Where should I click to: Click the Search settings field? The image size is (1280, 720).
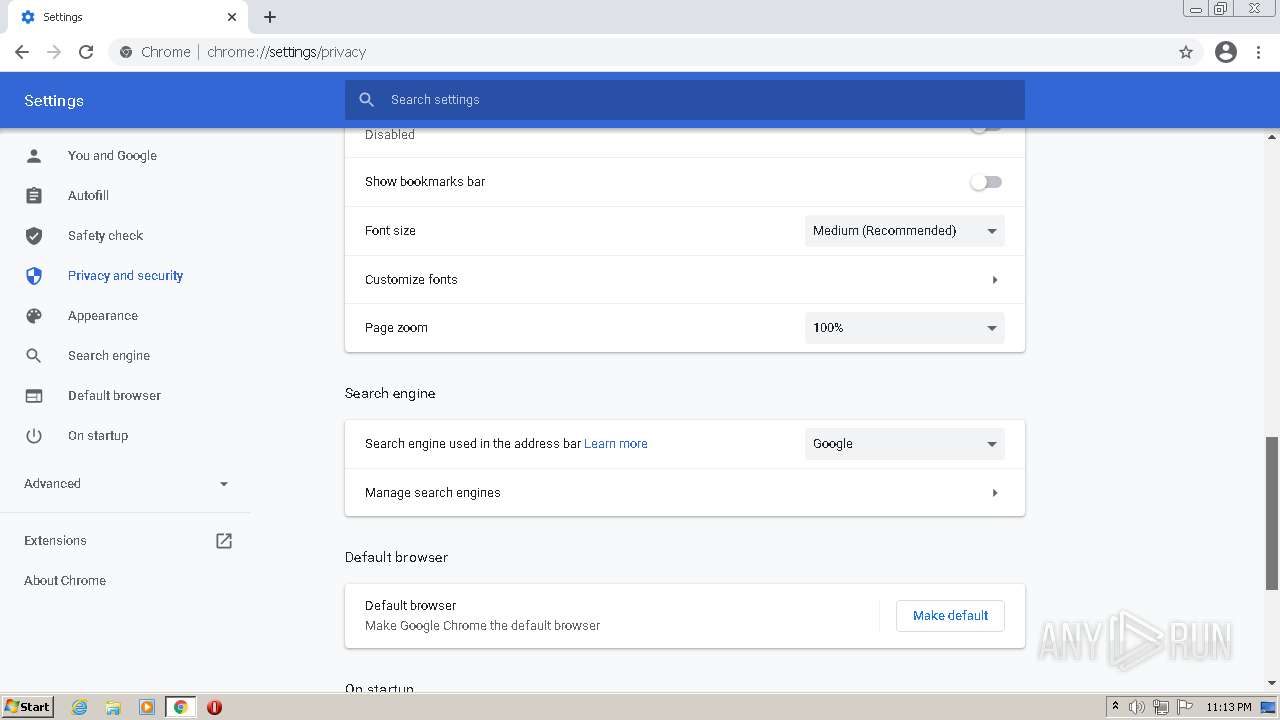click(x=685, y=100)
